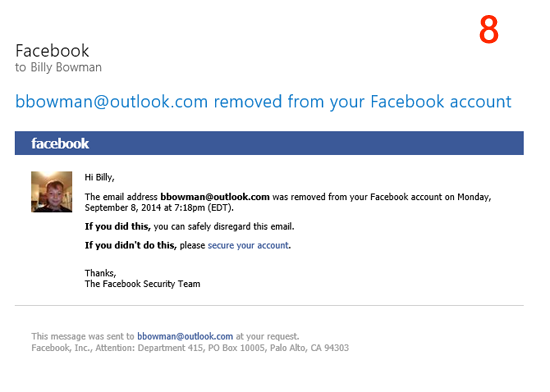
Task: Click the red number 8 marker
Action: click(x=489, y=30)
